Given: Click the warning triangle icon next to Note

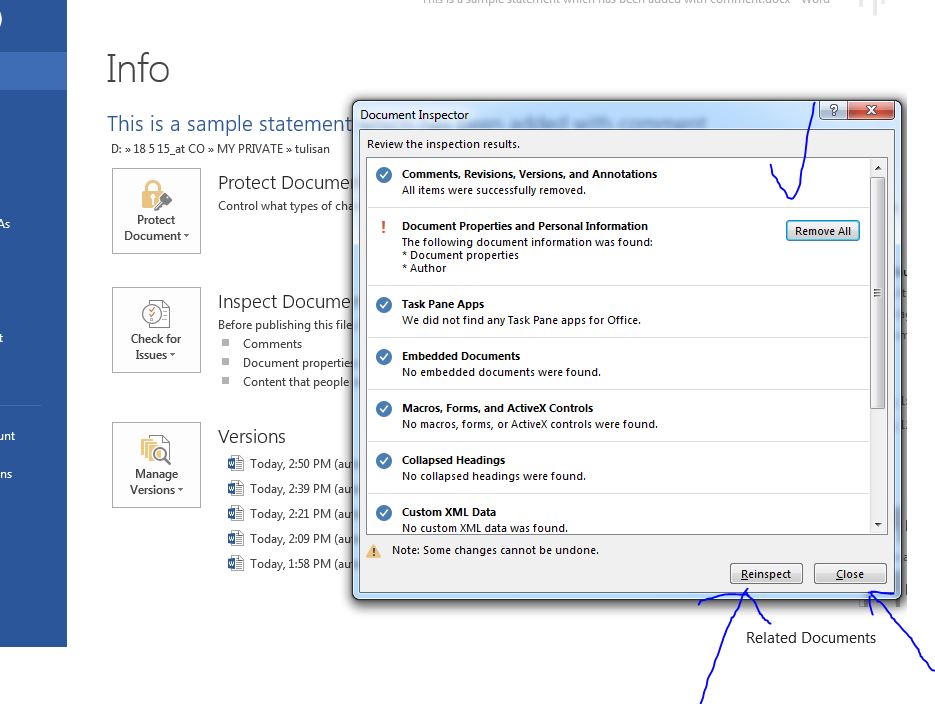Looking at the screenshot, I should click(x=373, y=551).
